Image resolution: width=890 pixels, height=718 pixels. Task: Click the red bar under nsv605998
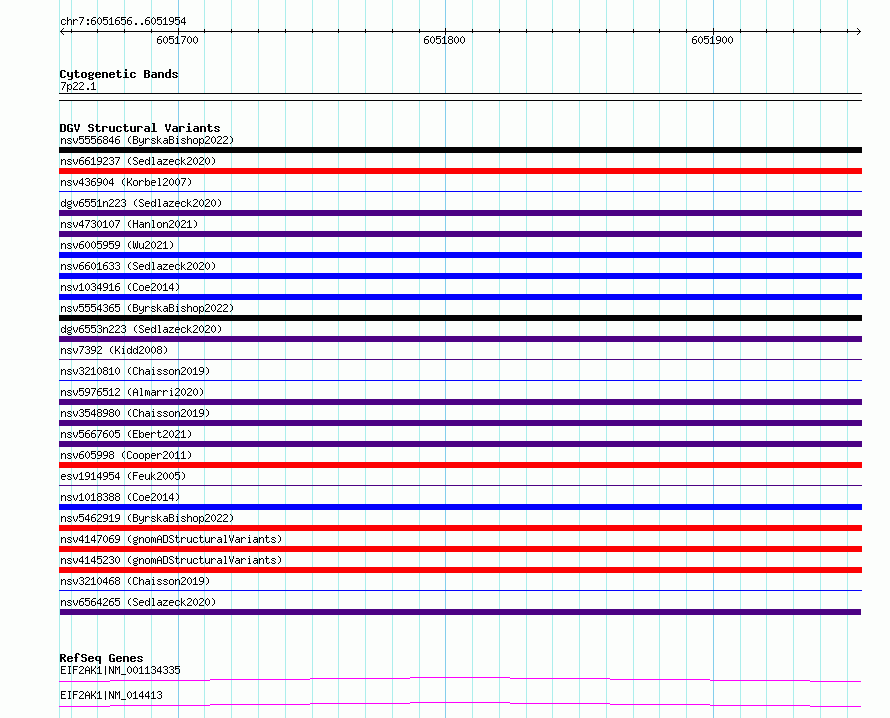point(460,465)
